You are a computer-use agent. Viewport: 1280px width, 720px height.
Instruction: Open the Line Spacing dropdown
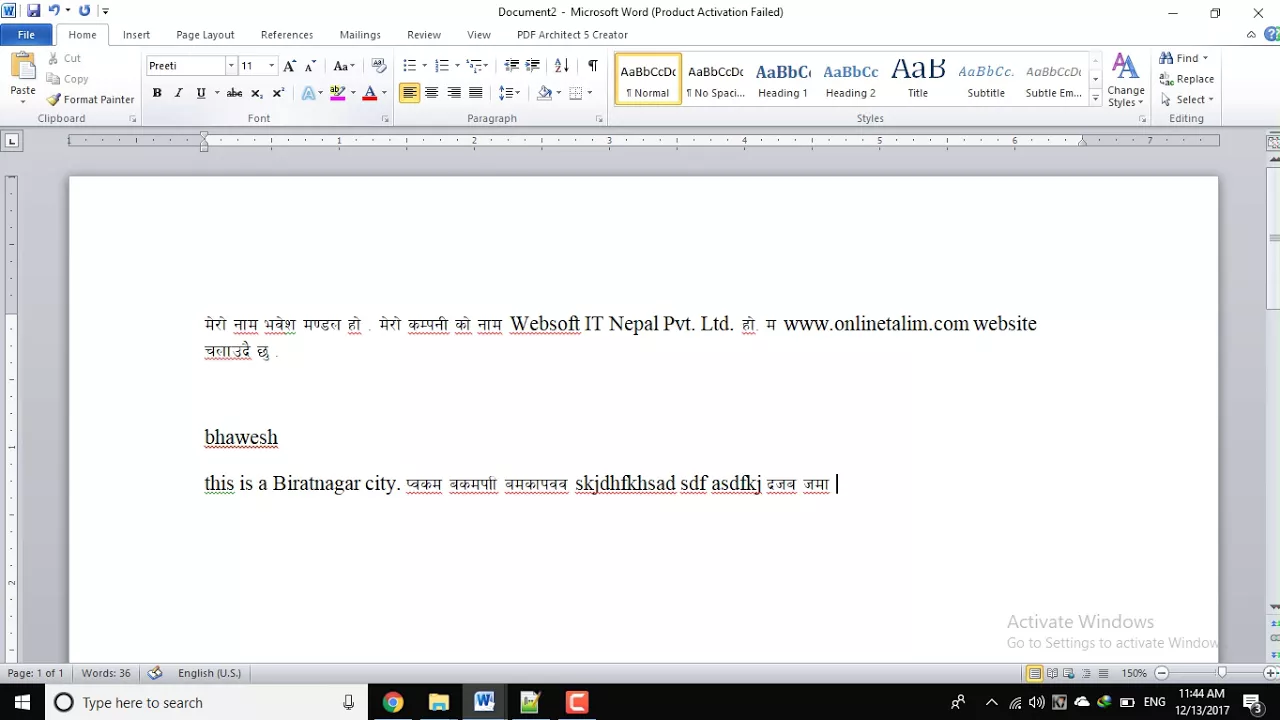[510, 93]
